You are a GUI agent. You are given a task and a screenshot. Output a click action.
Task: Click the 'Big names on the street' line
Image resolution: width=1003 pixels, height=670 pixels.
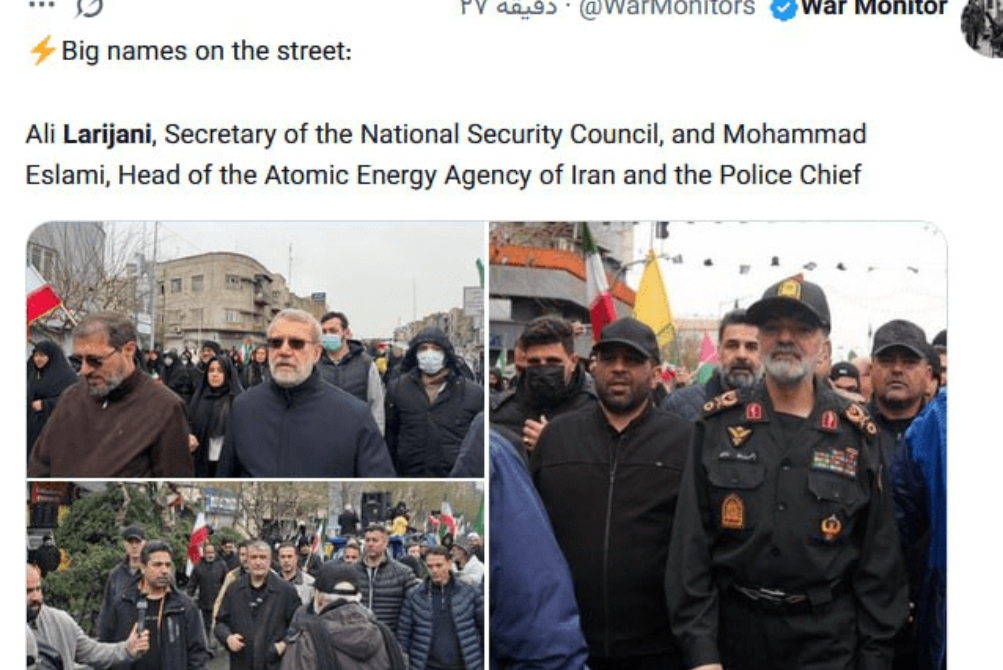pos(206,51)
